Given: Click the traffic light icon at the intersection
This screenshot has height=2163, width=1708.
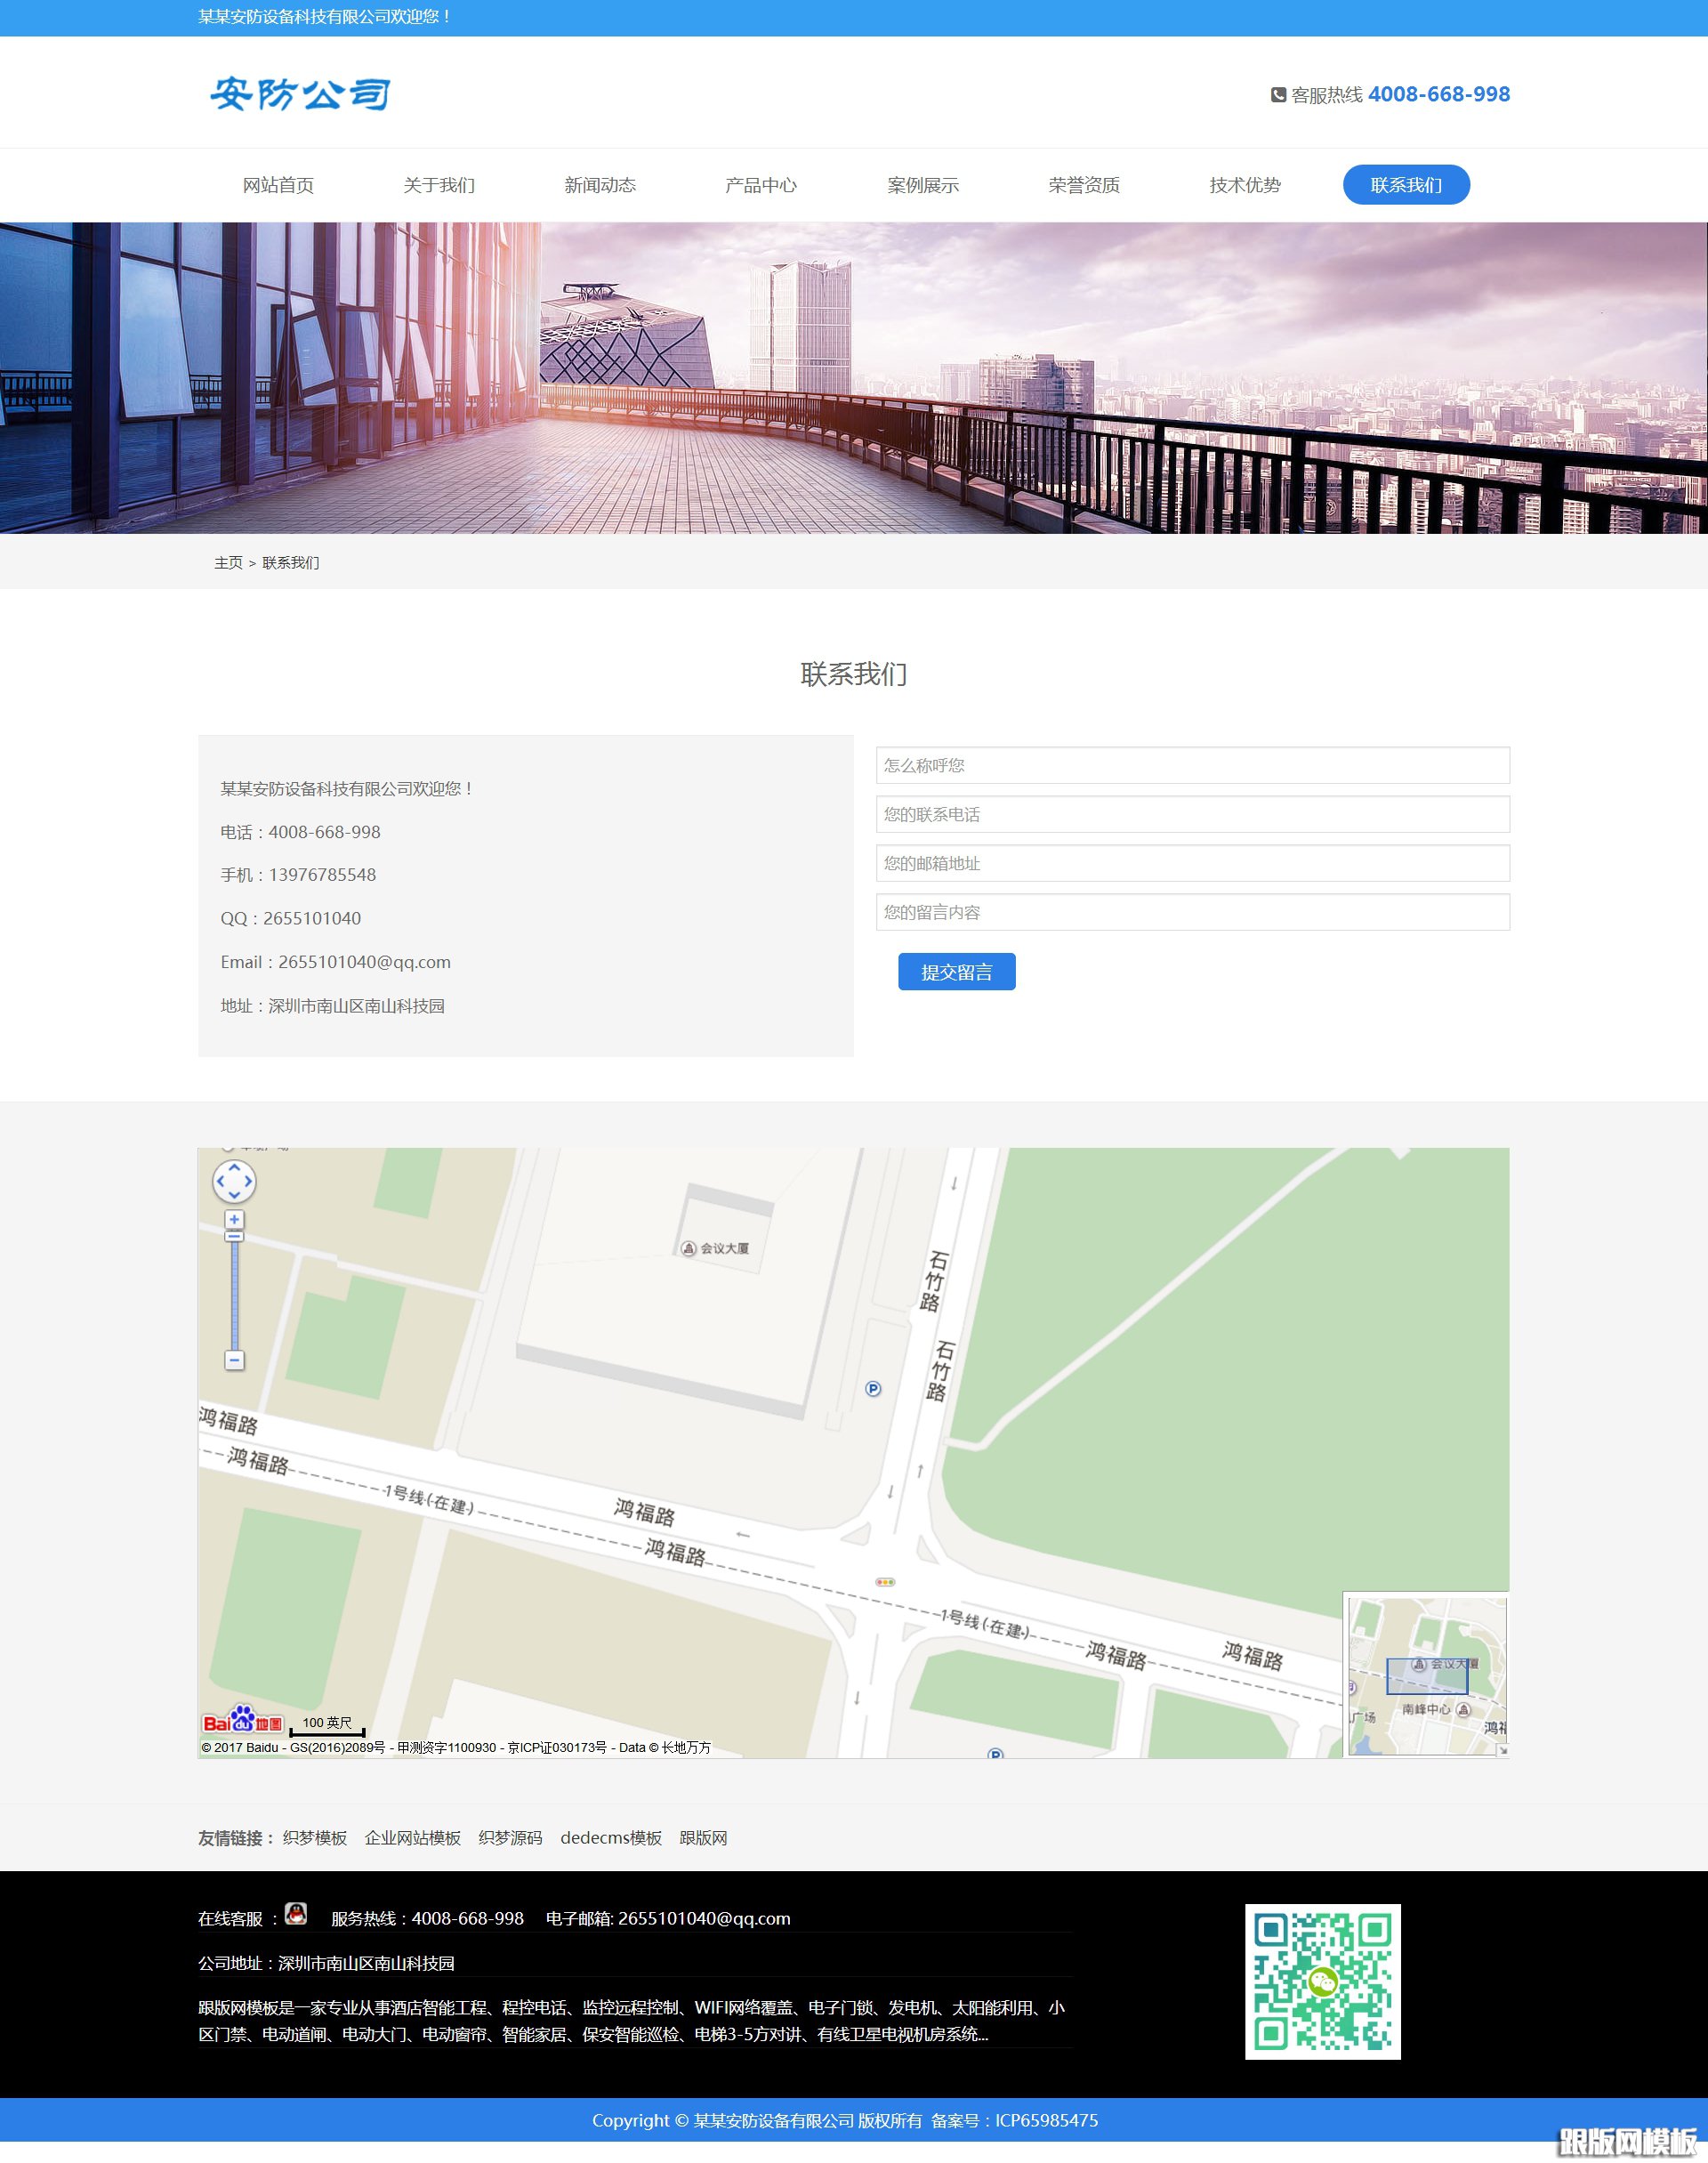Looking at the screenshot, I should (885, 1582).
